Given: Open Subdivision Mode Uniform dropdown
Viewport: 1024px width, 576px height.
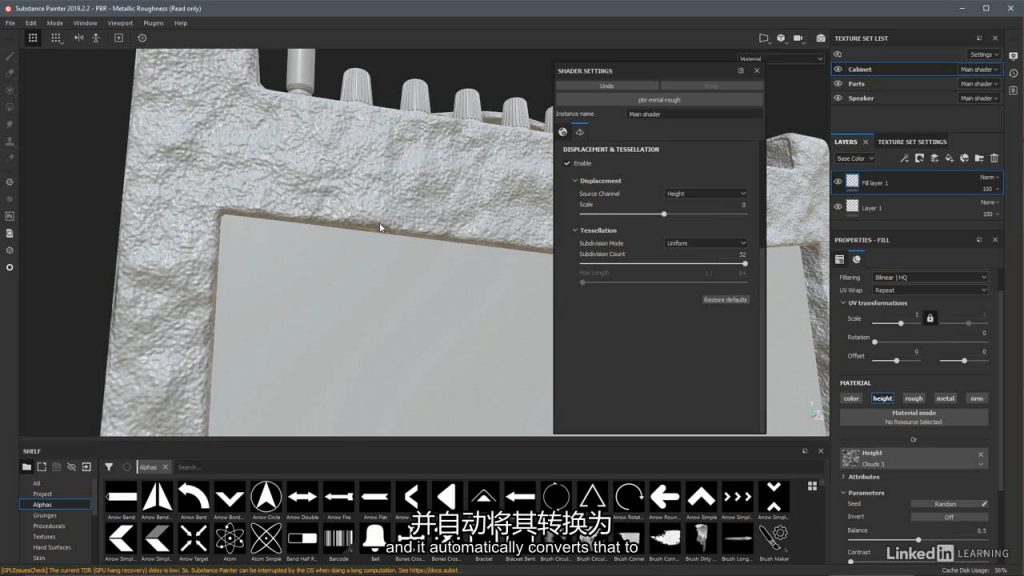Looking at the screenshot, I should coord(706,244).
